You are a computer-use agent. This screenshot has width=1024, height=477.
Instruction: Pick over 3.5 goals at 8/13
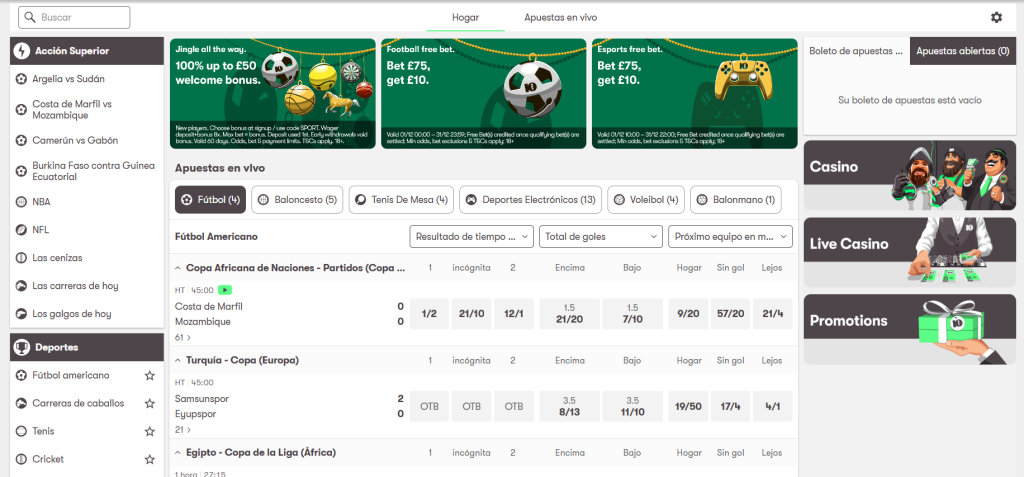click(x=569, y=406)
